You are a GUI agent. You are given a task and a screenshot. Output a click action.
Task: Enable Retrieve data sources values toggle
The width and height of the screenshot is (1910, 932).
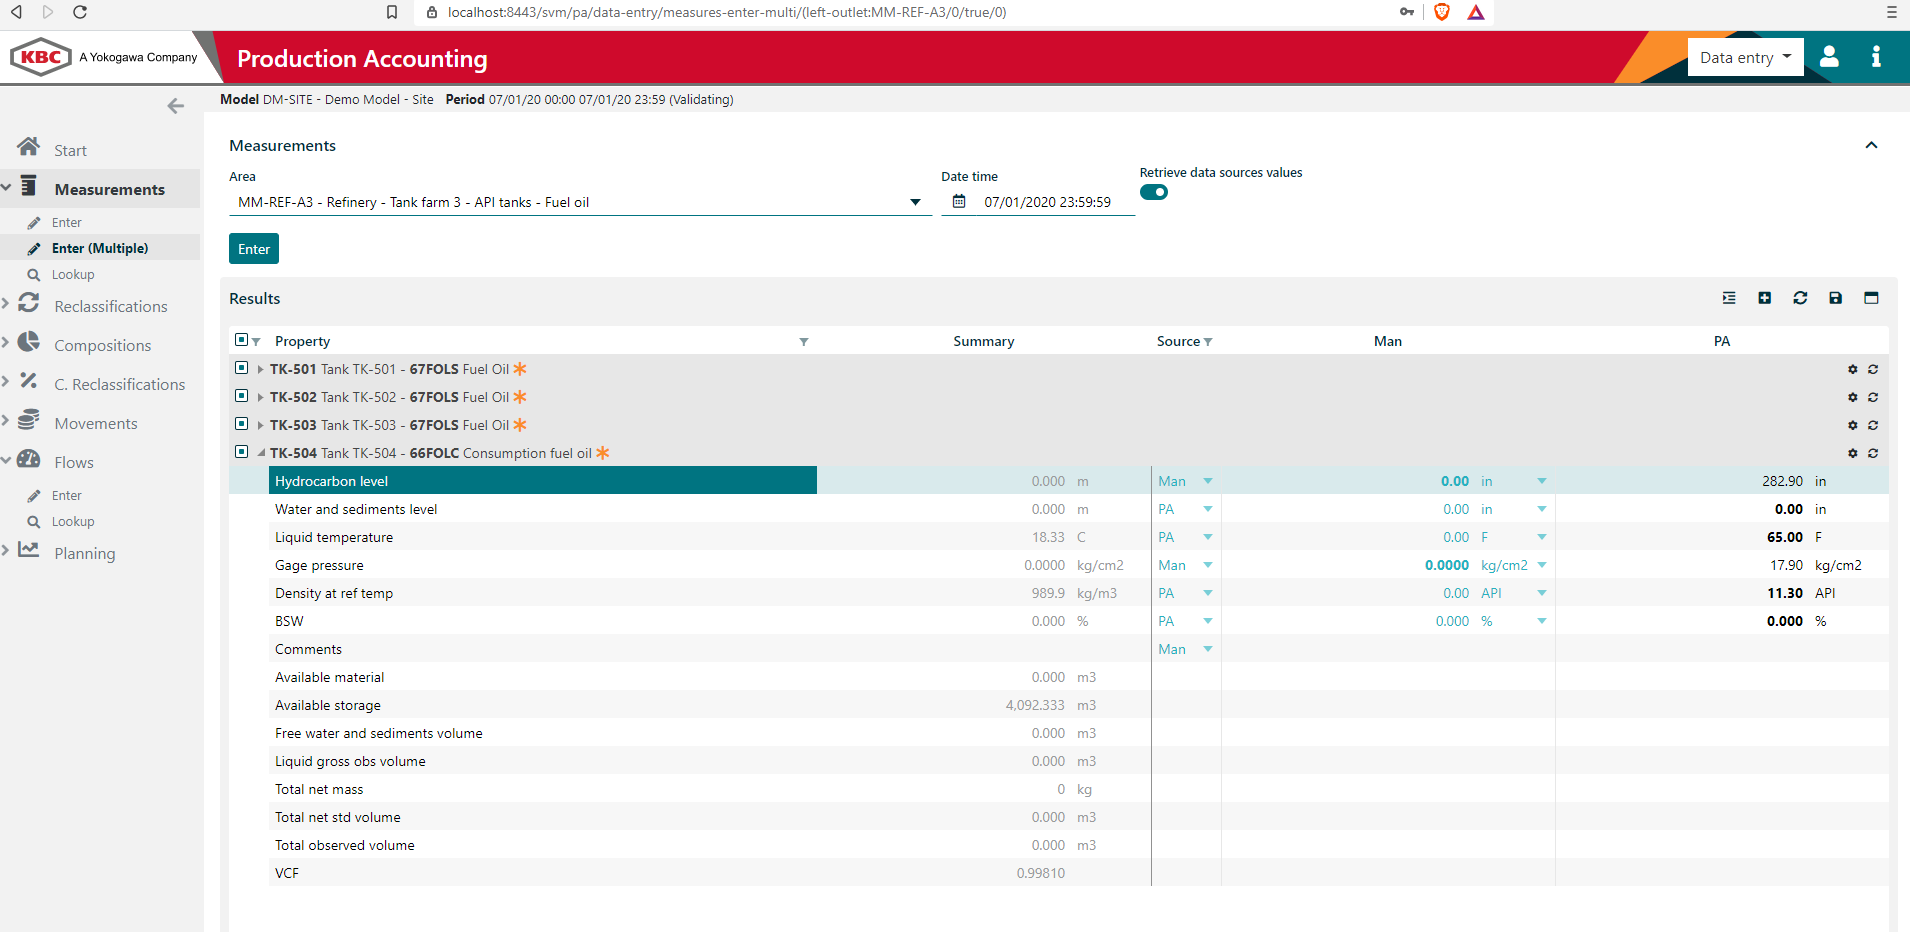click(x=1154, y=192)
